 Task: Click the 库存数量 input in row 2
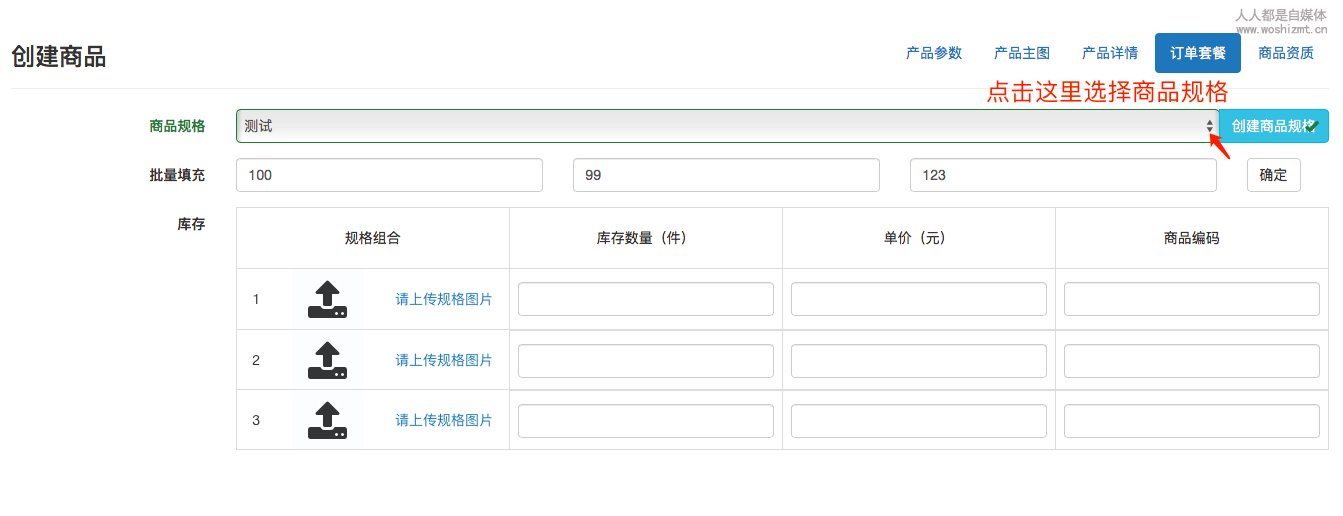tap(646, 361)
